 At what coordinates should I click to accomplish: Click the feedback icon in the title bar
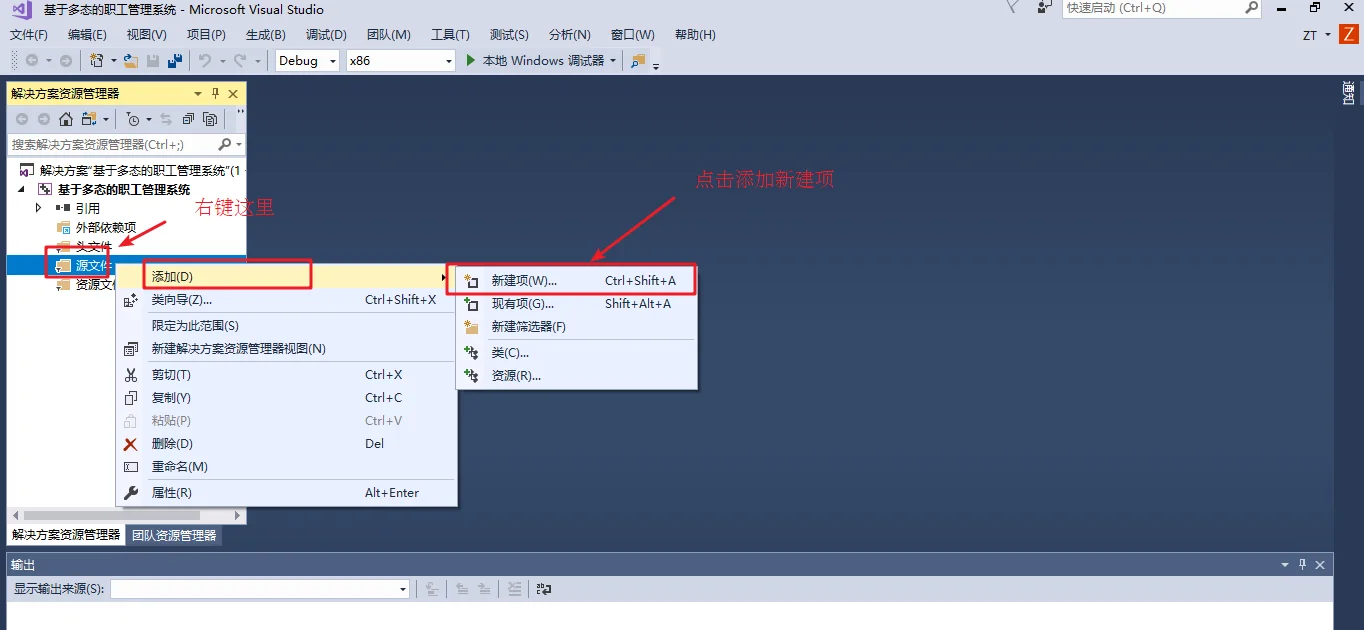[1045, 7]
